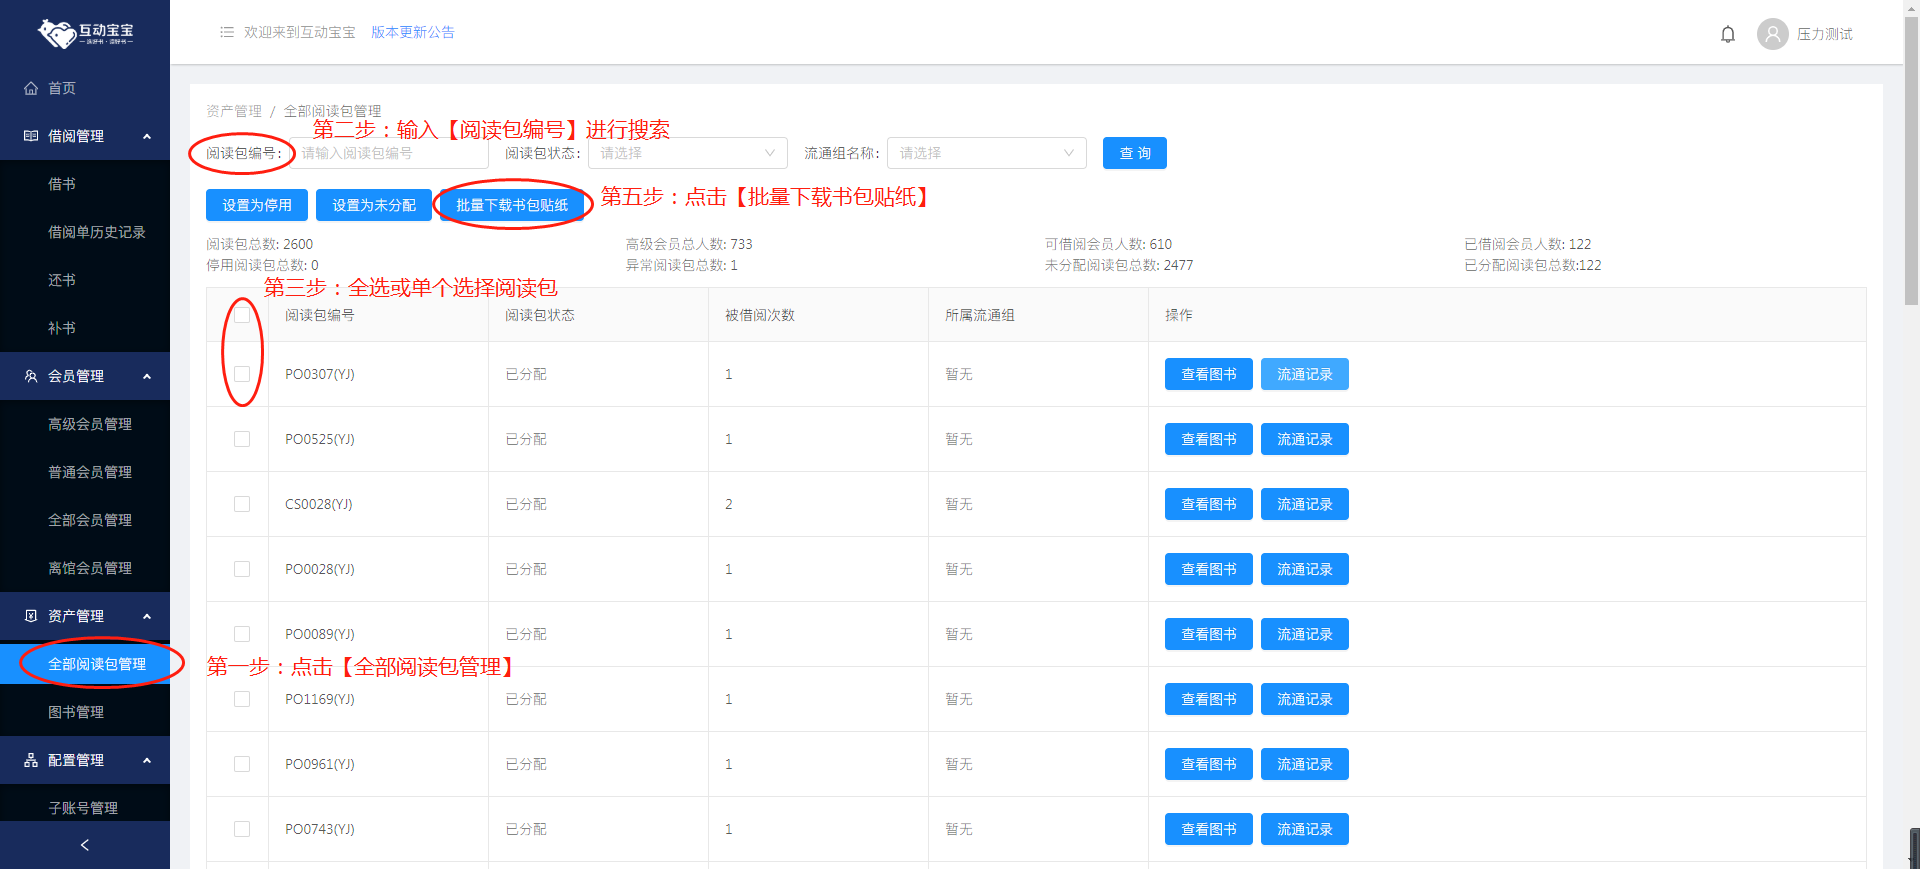Click the 查询 search button
Screen dimensions: 1920x869
(x=1135, y=153)
